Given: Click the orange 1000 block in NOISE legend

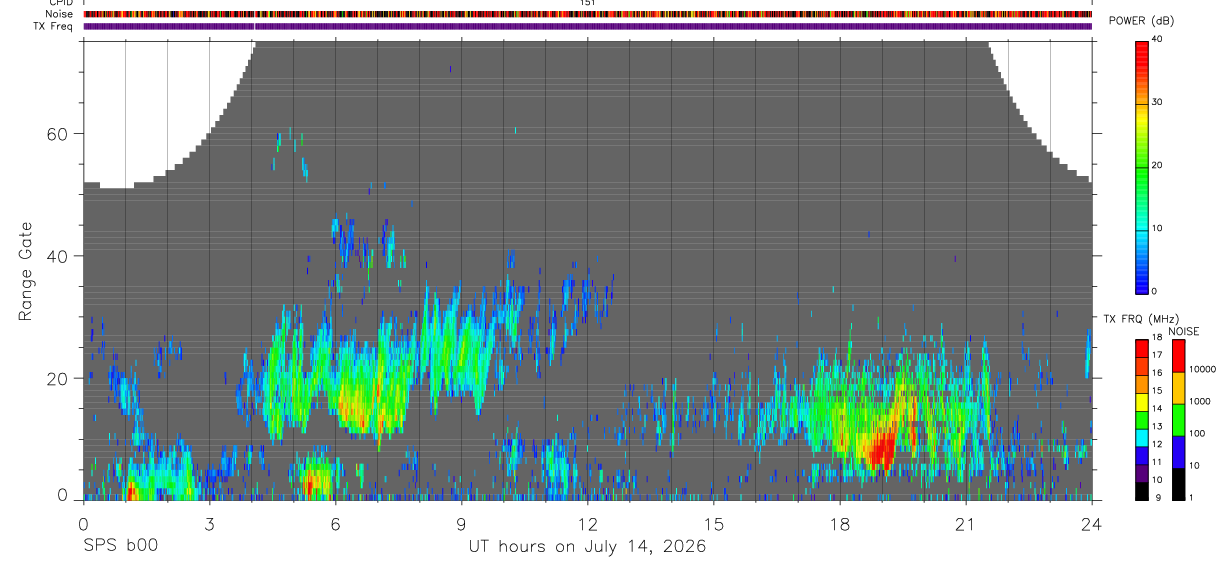Looking at the screenshot, I should click(1178, 388).
